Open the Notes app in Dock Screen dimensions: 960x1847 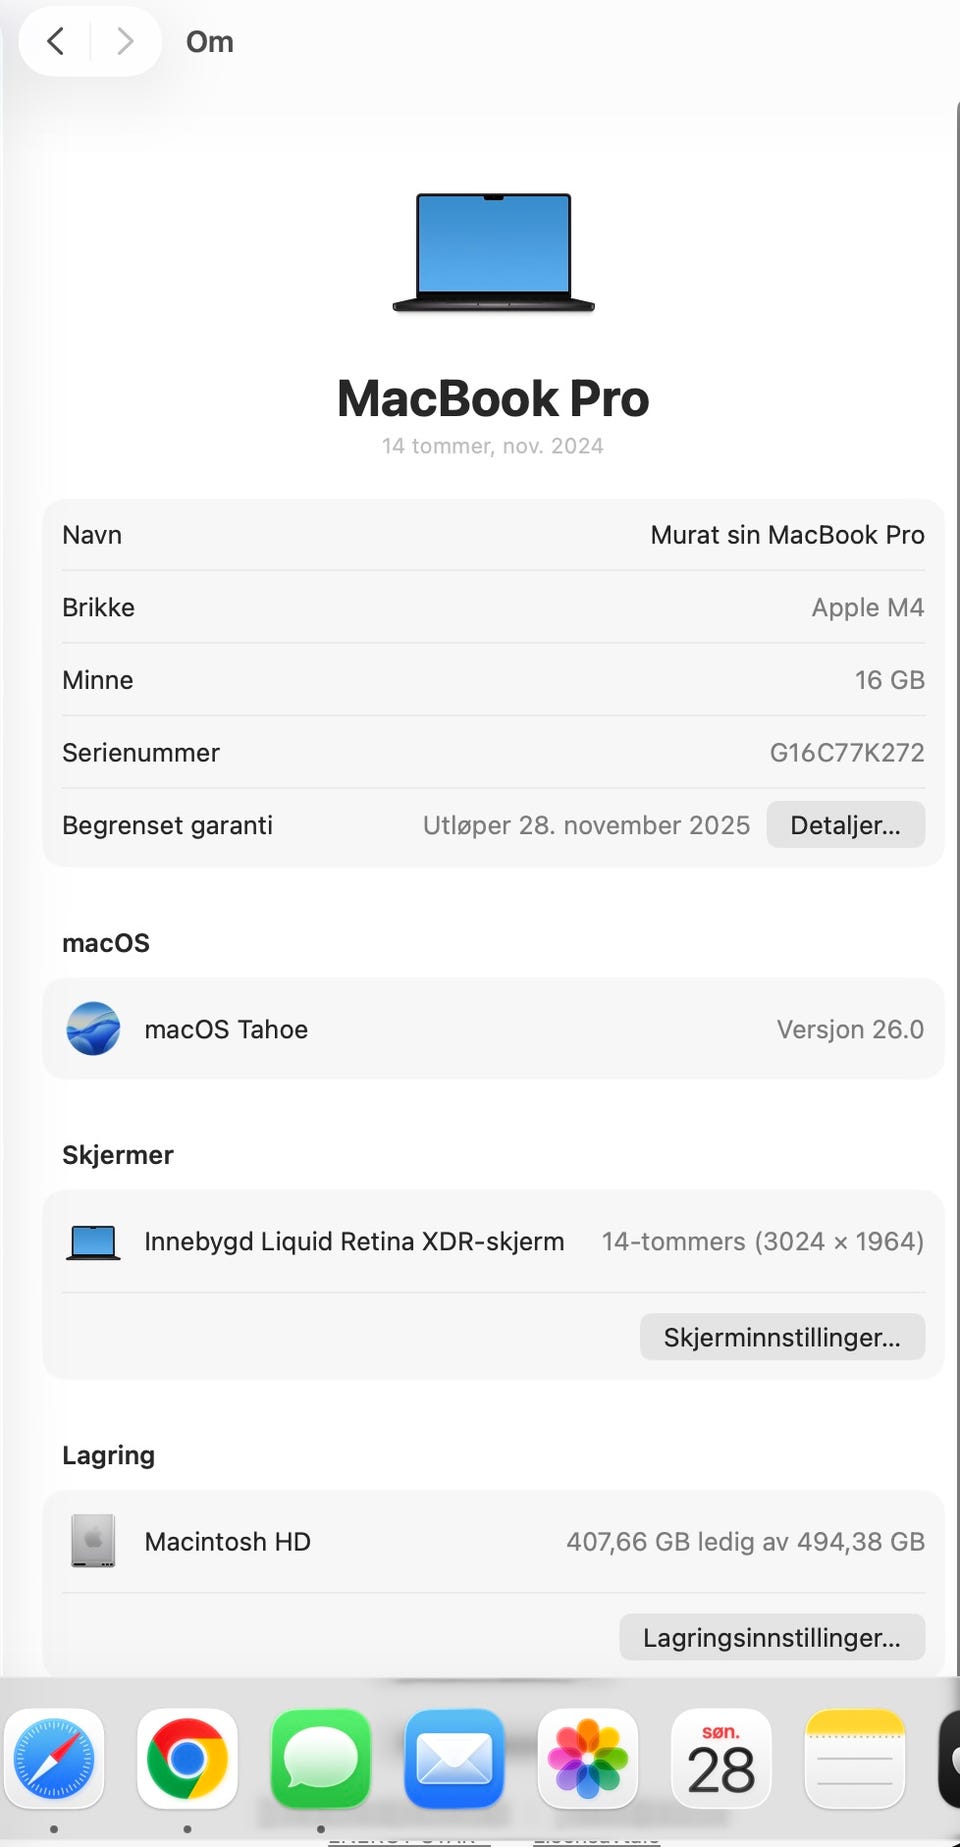click(855, 1759)
